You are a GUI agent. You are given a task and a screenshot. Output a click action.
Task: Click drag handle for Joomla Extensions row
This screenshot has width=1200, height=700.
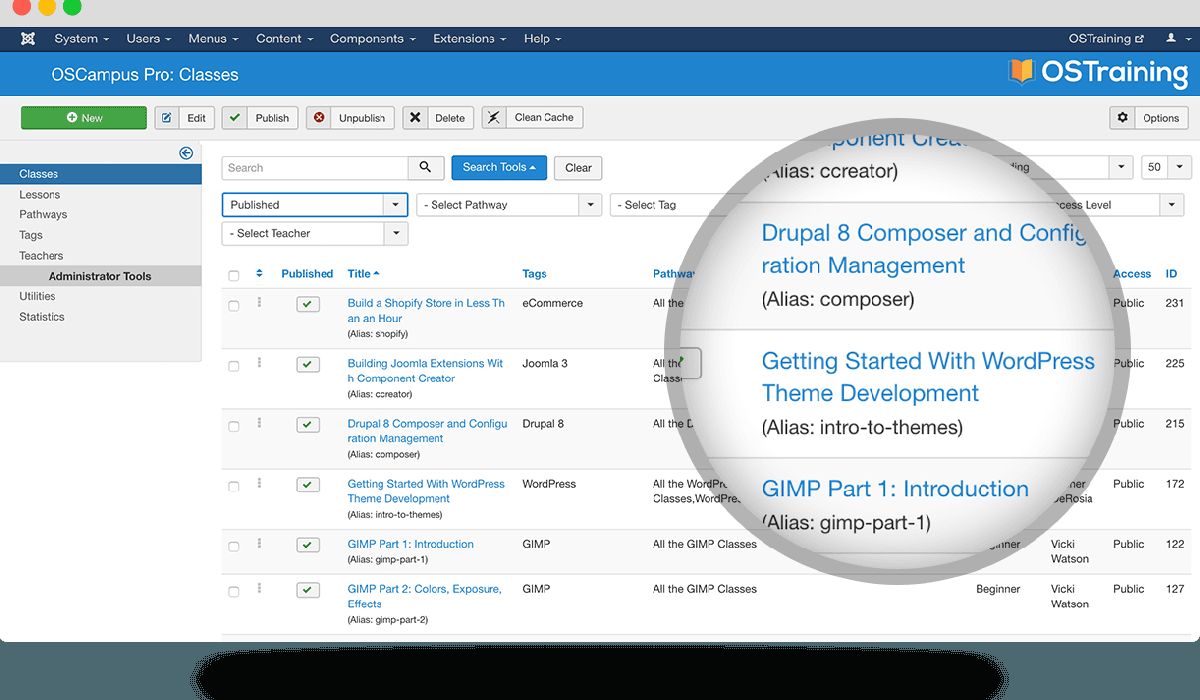tap(260, 363)
